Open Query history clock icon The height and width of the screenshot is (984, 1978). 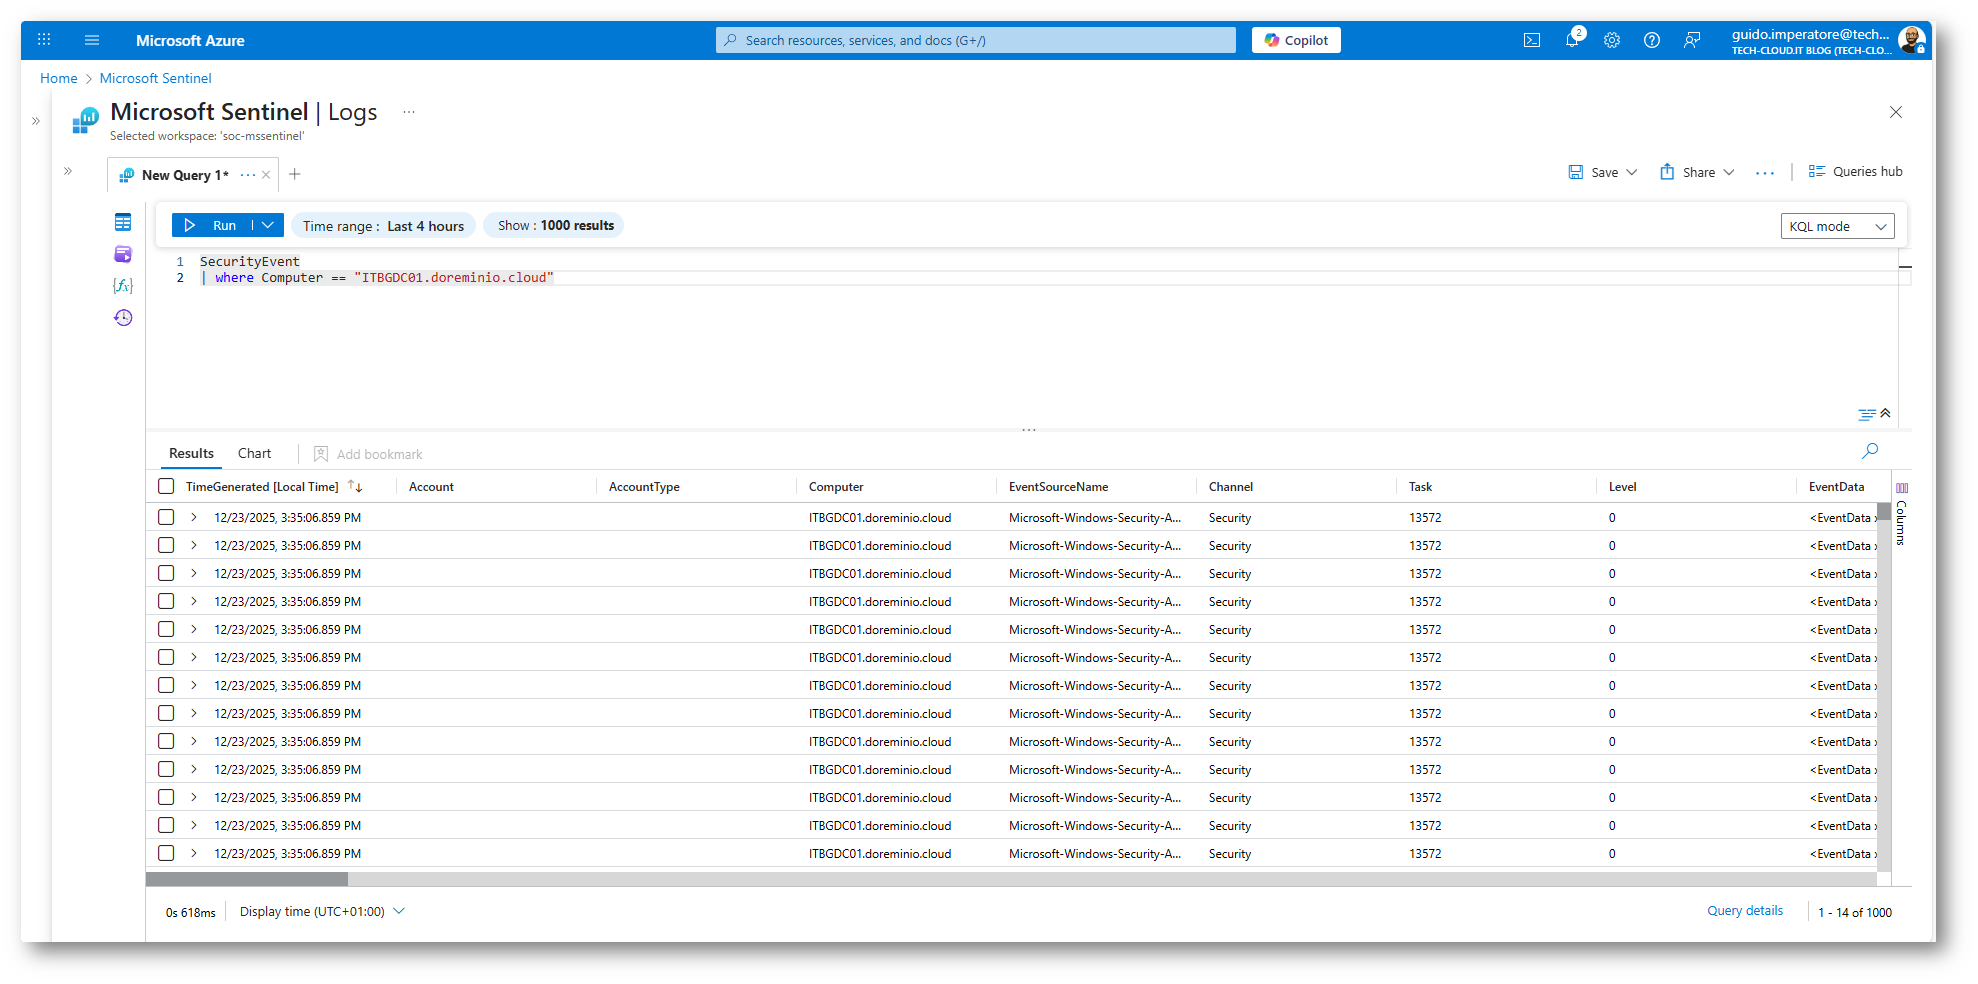(123, 318)
